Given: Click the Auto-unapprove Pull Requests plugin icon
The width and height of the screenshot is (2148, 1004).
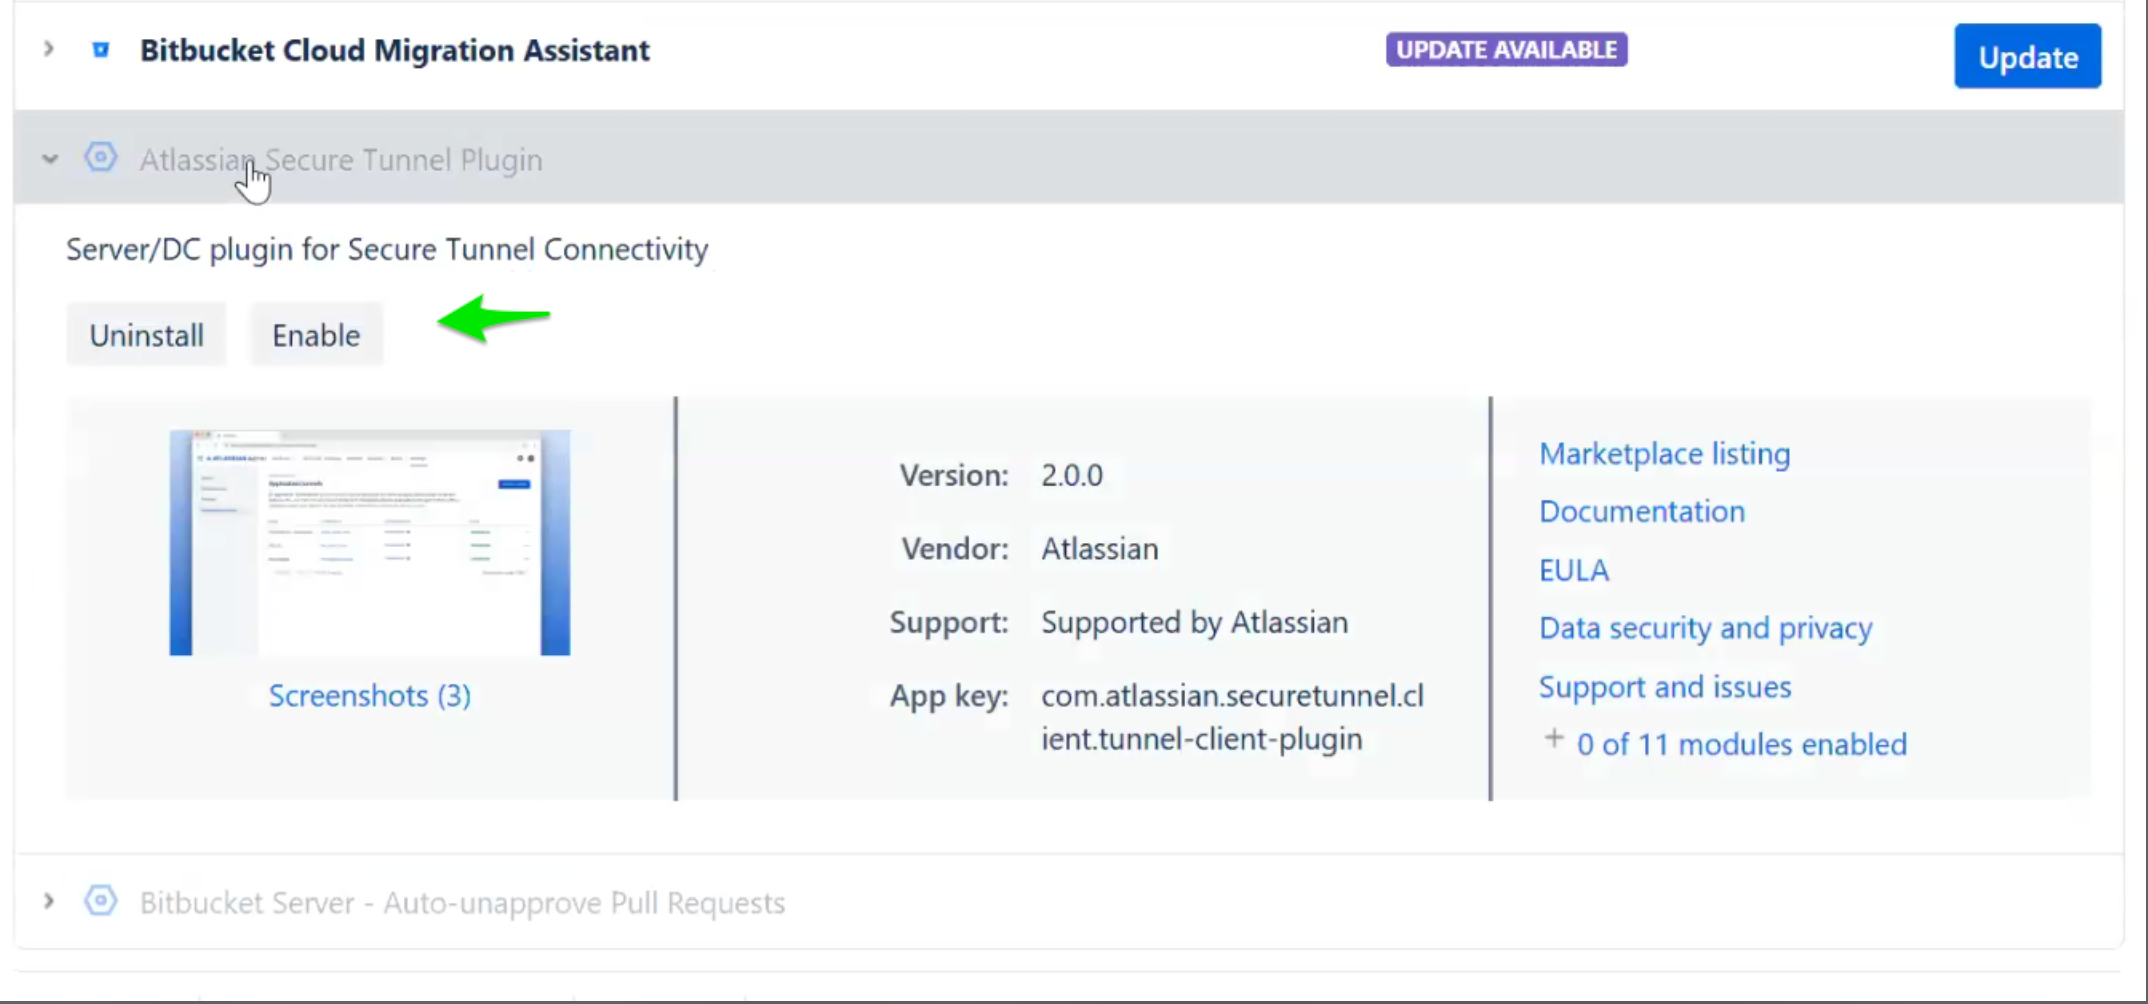Looking at the screenshot, I should click(100, 901).
